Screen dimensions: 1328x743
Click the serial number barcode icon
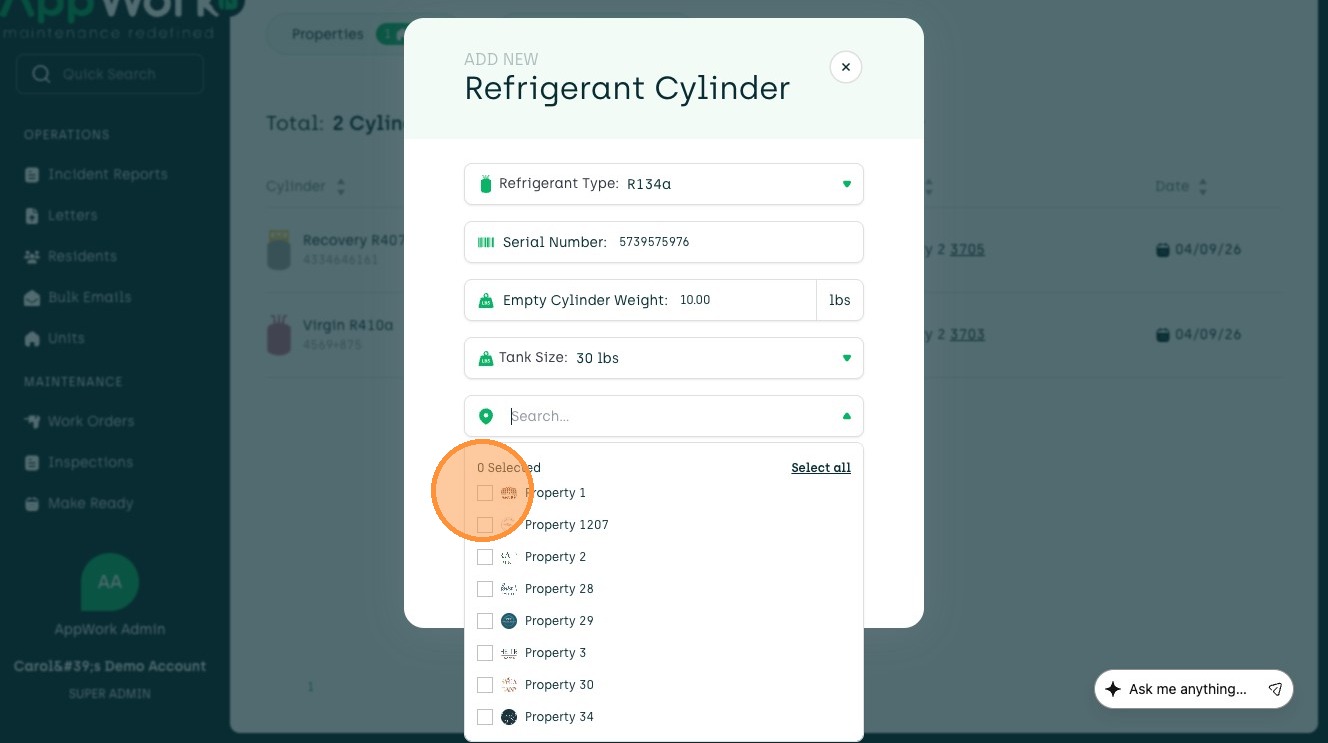(x=486, y=242)
